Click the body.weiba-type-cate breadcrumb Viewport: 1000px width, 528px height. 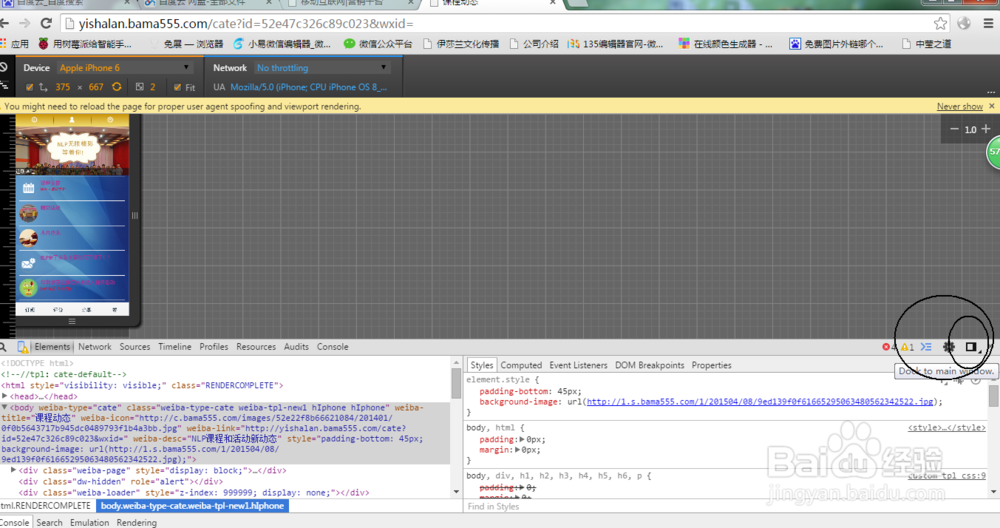coord(192,506)
